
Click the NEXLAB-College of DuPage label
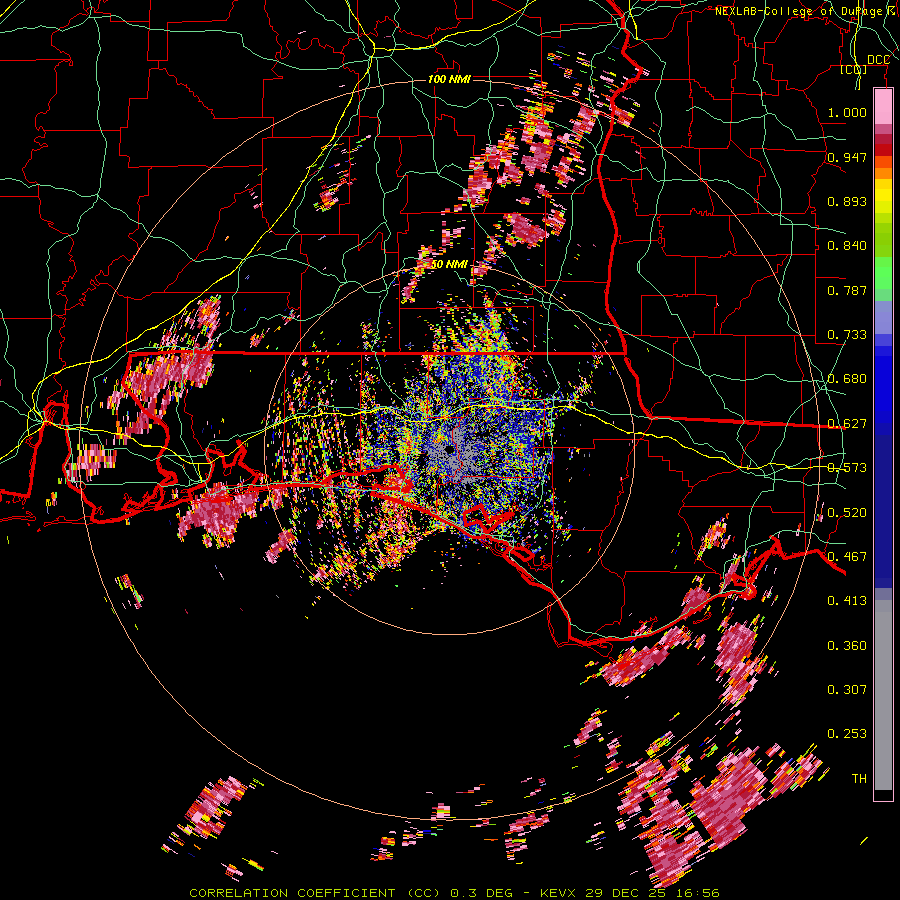pyautogui.click(x=800, y=11)
